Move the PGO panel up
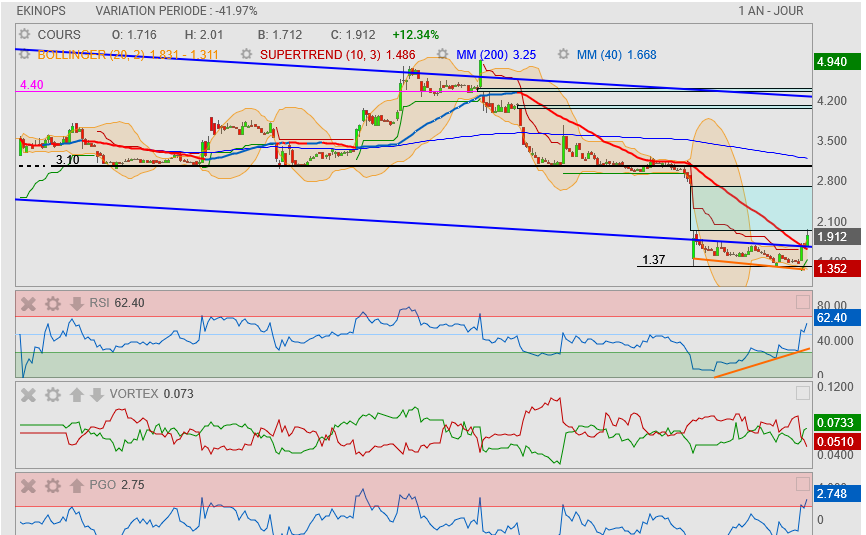Viewport: 866px width, 535px height. click(x=77, y=485)
